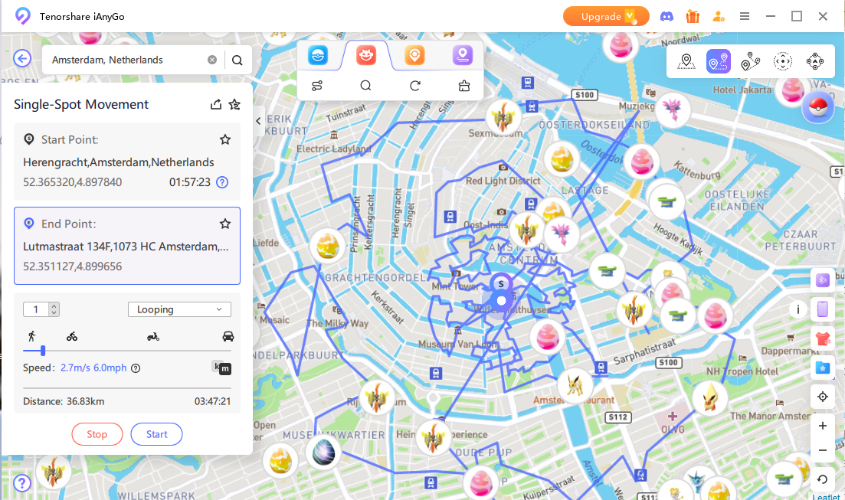Open the Looping mode dropdown

179,309
